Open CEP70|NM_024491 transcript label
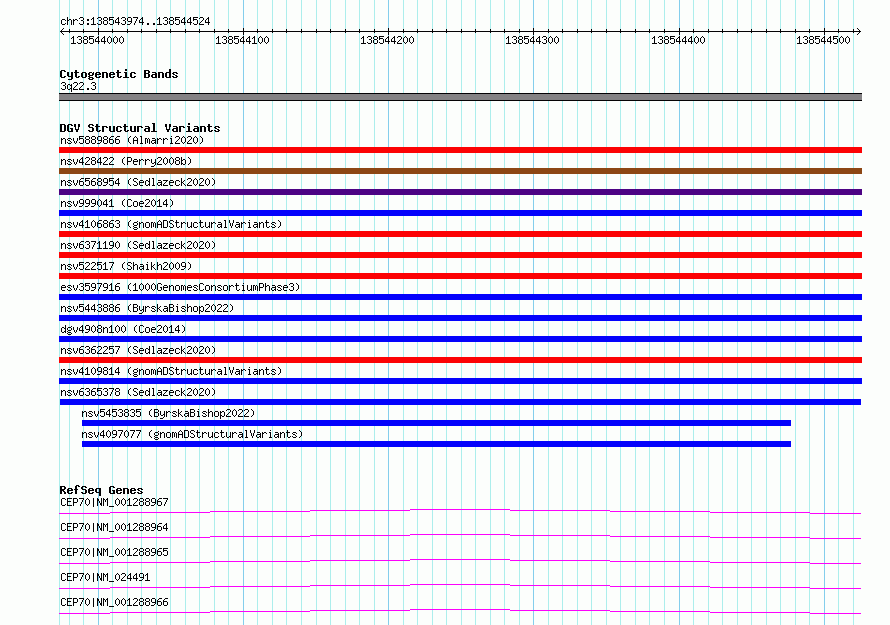 [105, 577]
